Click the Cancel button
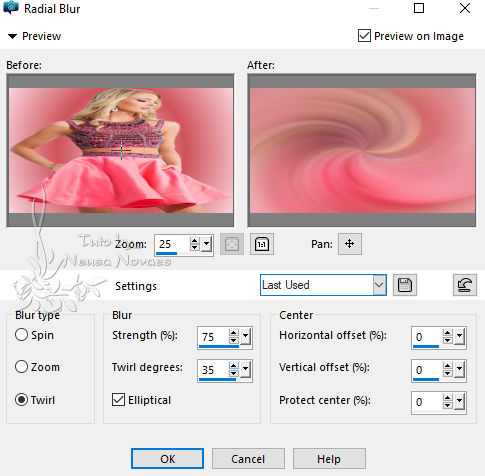 [x=248, y=459]
